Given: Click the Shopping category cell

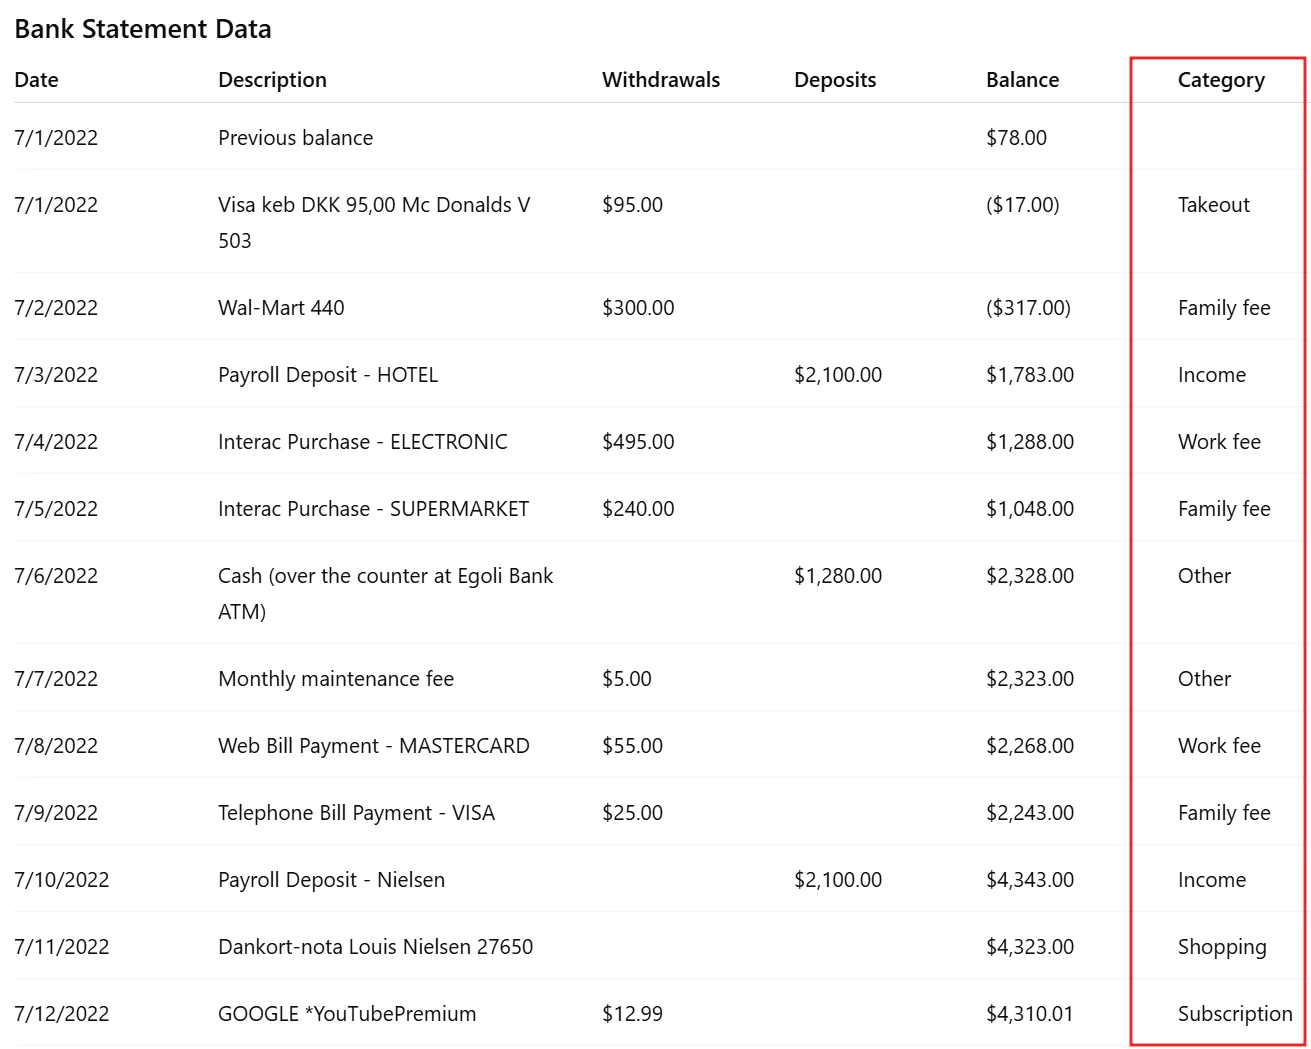Looking at the screenshot, I should (1221, 947).
